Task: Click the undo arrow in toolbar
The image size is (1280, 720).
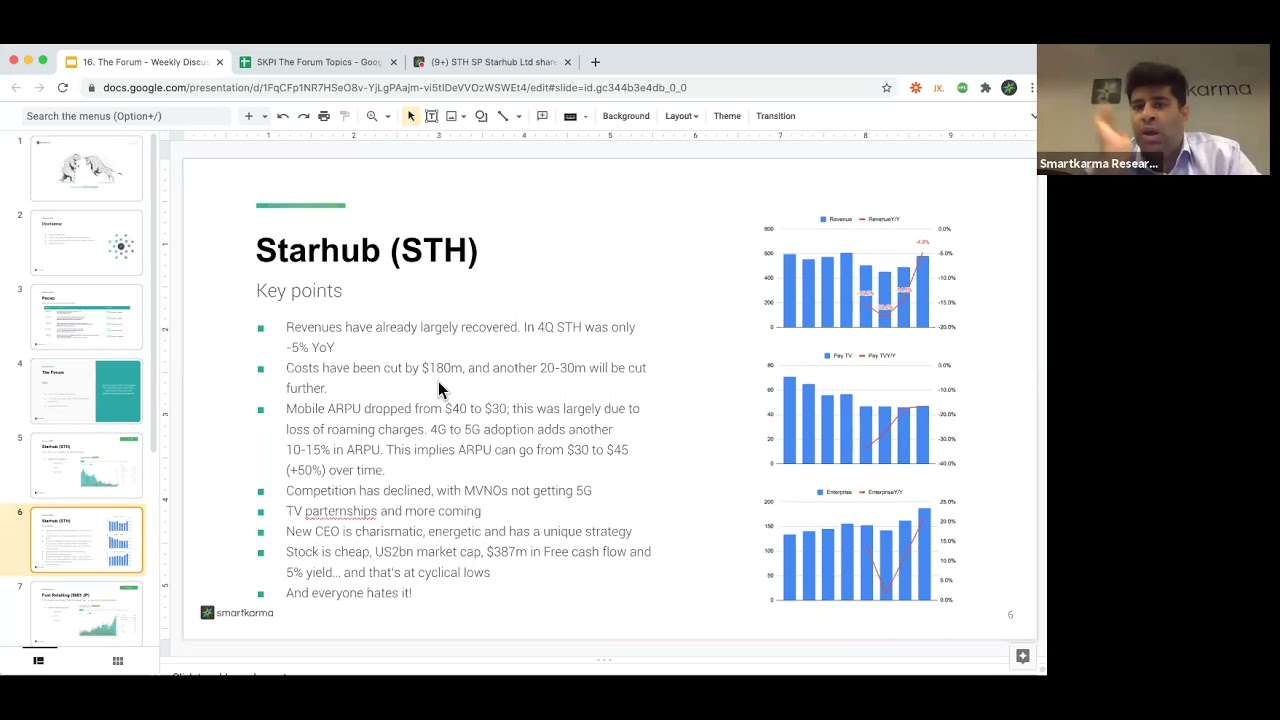Action: [x=283, y=116]
